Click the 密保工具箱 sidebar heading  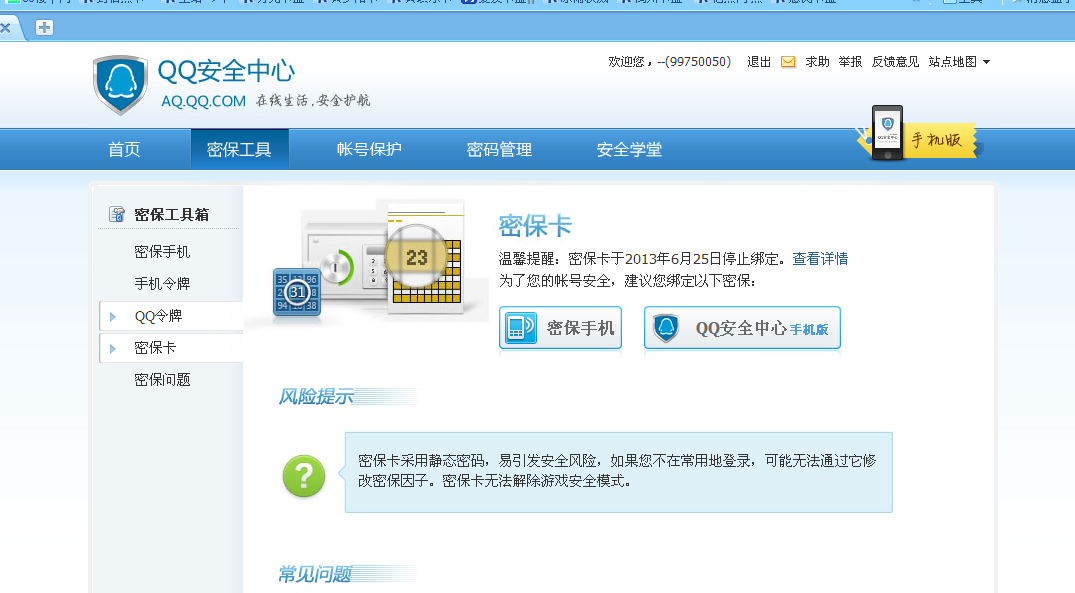pos(171,215)
